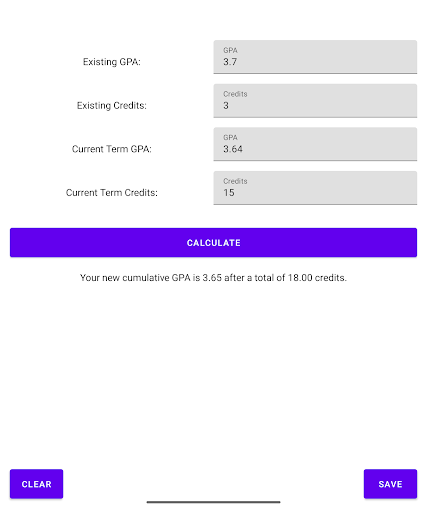
Task: Click the small 'GPA' hint in first field
Action: (x=230, y=50)
